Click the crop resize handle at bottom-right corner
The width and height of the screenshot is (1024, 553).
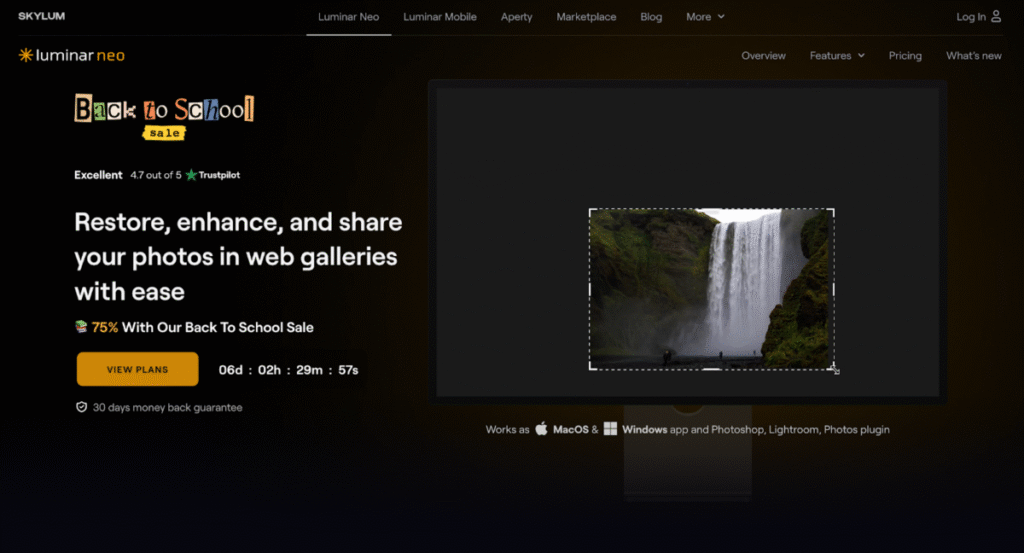tap(834, 370)
